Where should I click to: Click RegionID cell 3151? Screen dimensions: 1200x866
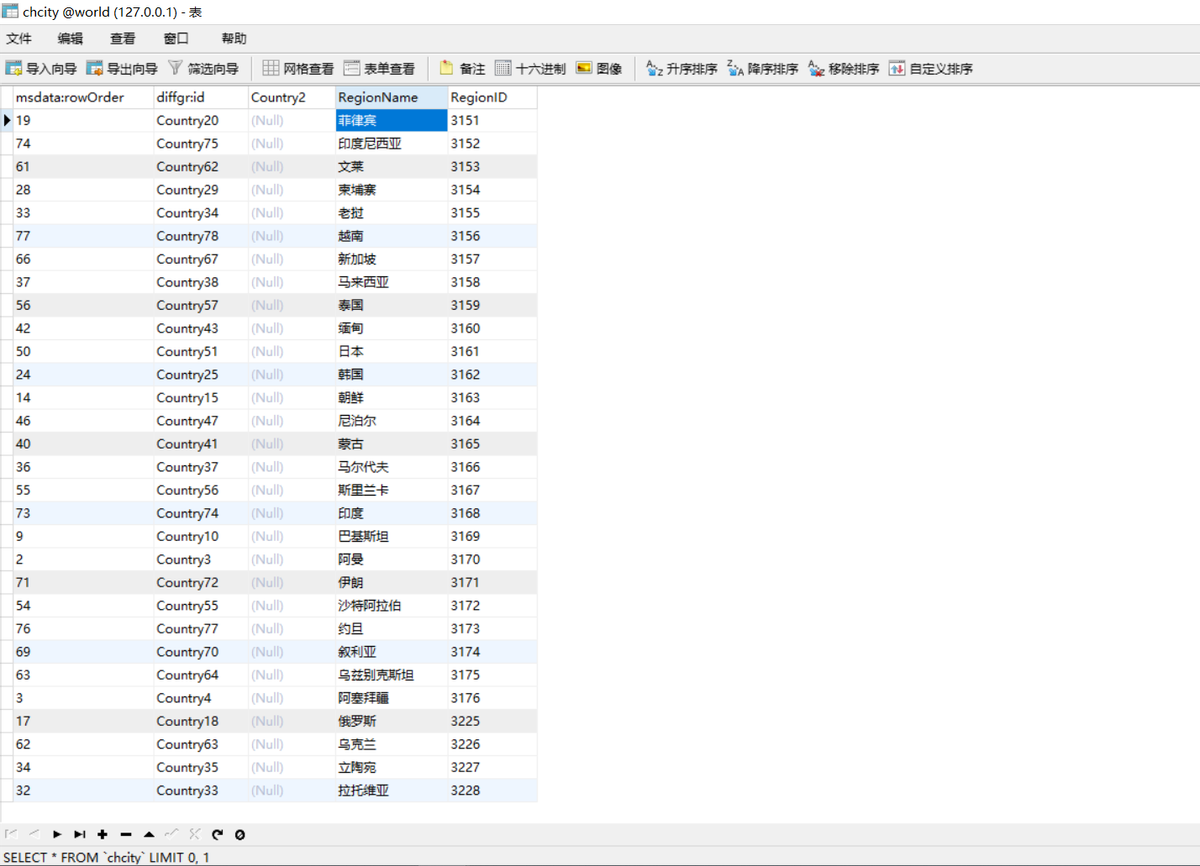pos(492,120)
